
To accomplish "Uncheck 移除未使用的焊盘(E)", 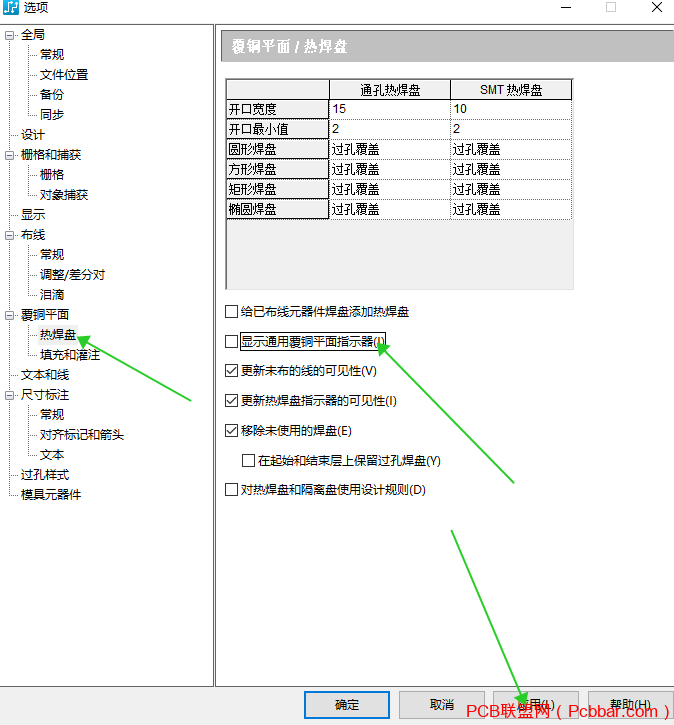I will point(231,431).
